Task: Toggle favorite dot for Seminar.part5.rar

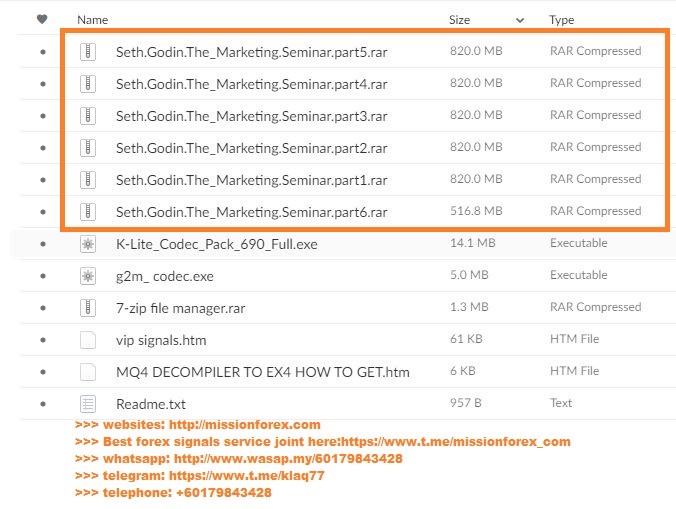Action: click(x=43, y=52)
